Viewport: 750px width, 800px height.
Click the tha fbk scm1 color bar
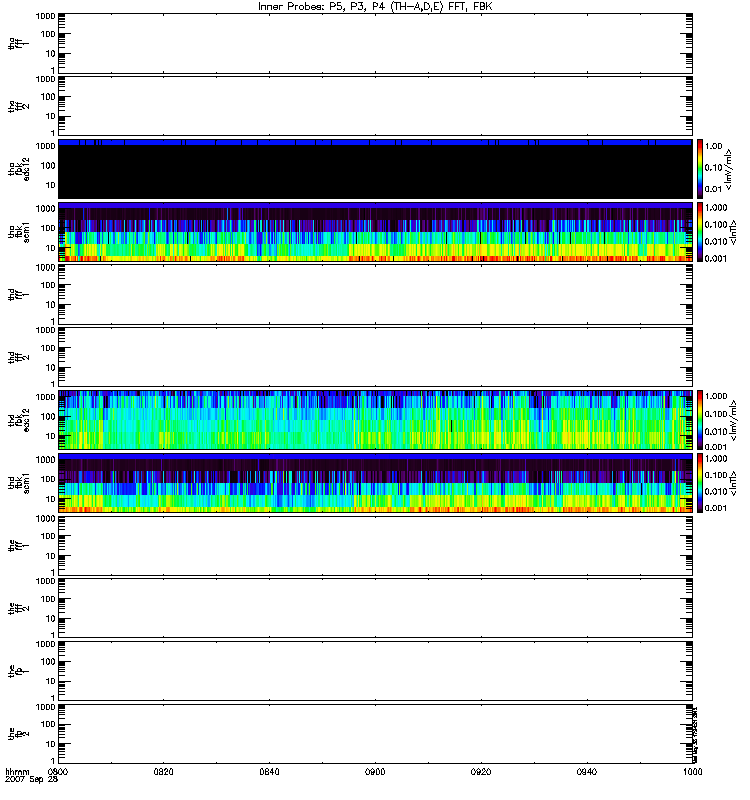700,232
